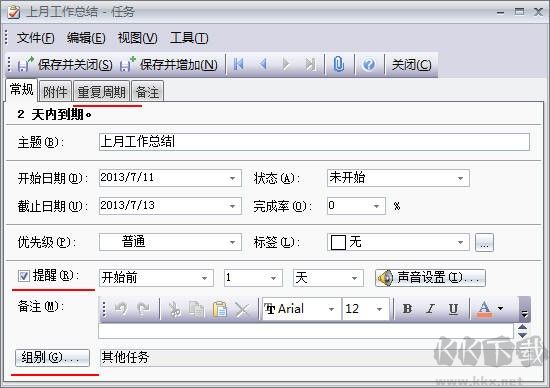Switch to the Recurrence (重复周期) tab
Viewport: 550px width, 388px height.
101,92
